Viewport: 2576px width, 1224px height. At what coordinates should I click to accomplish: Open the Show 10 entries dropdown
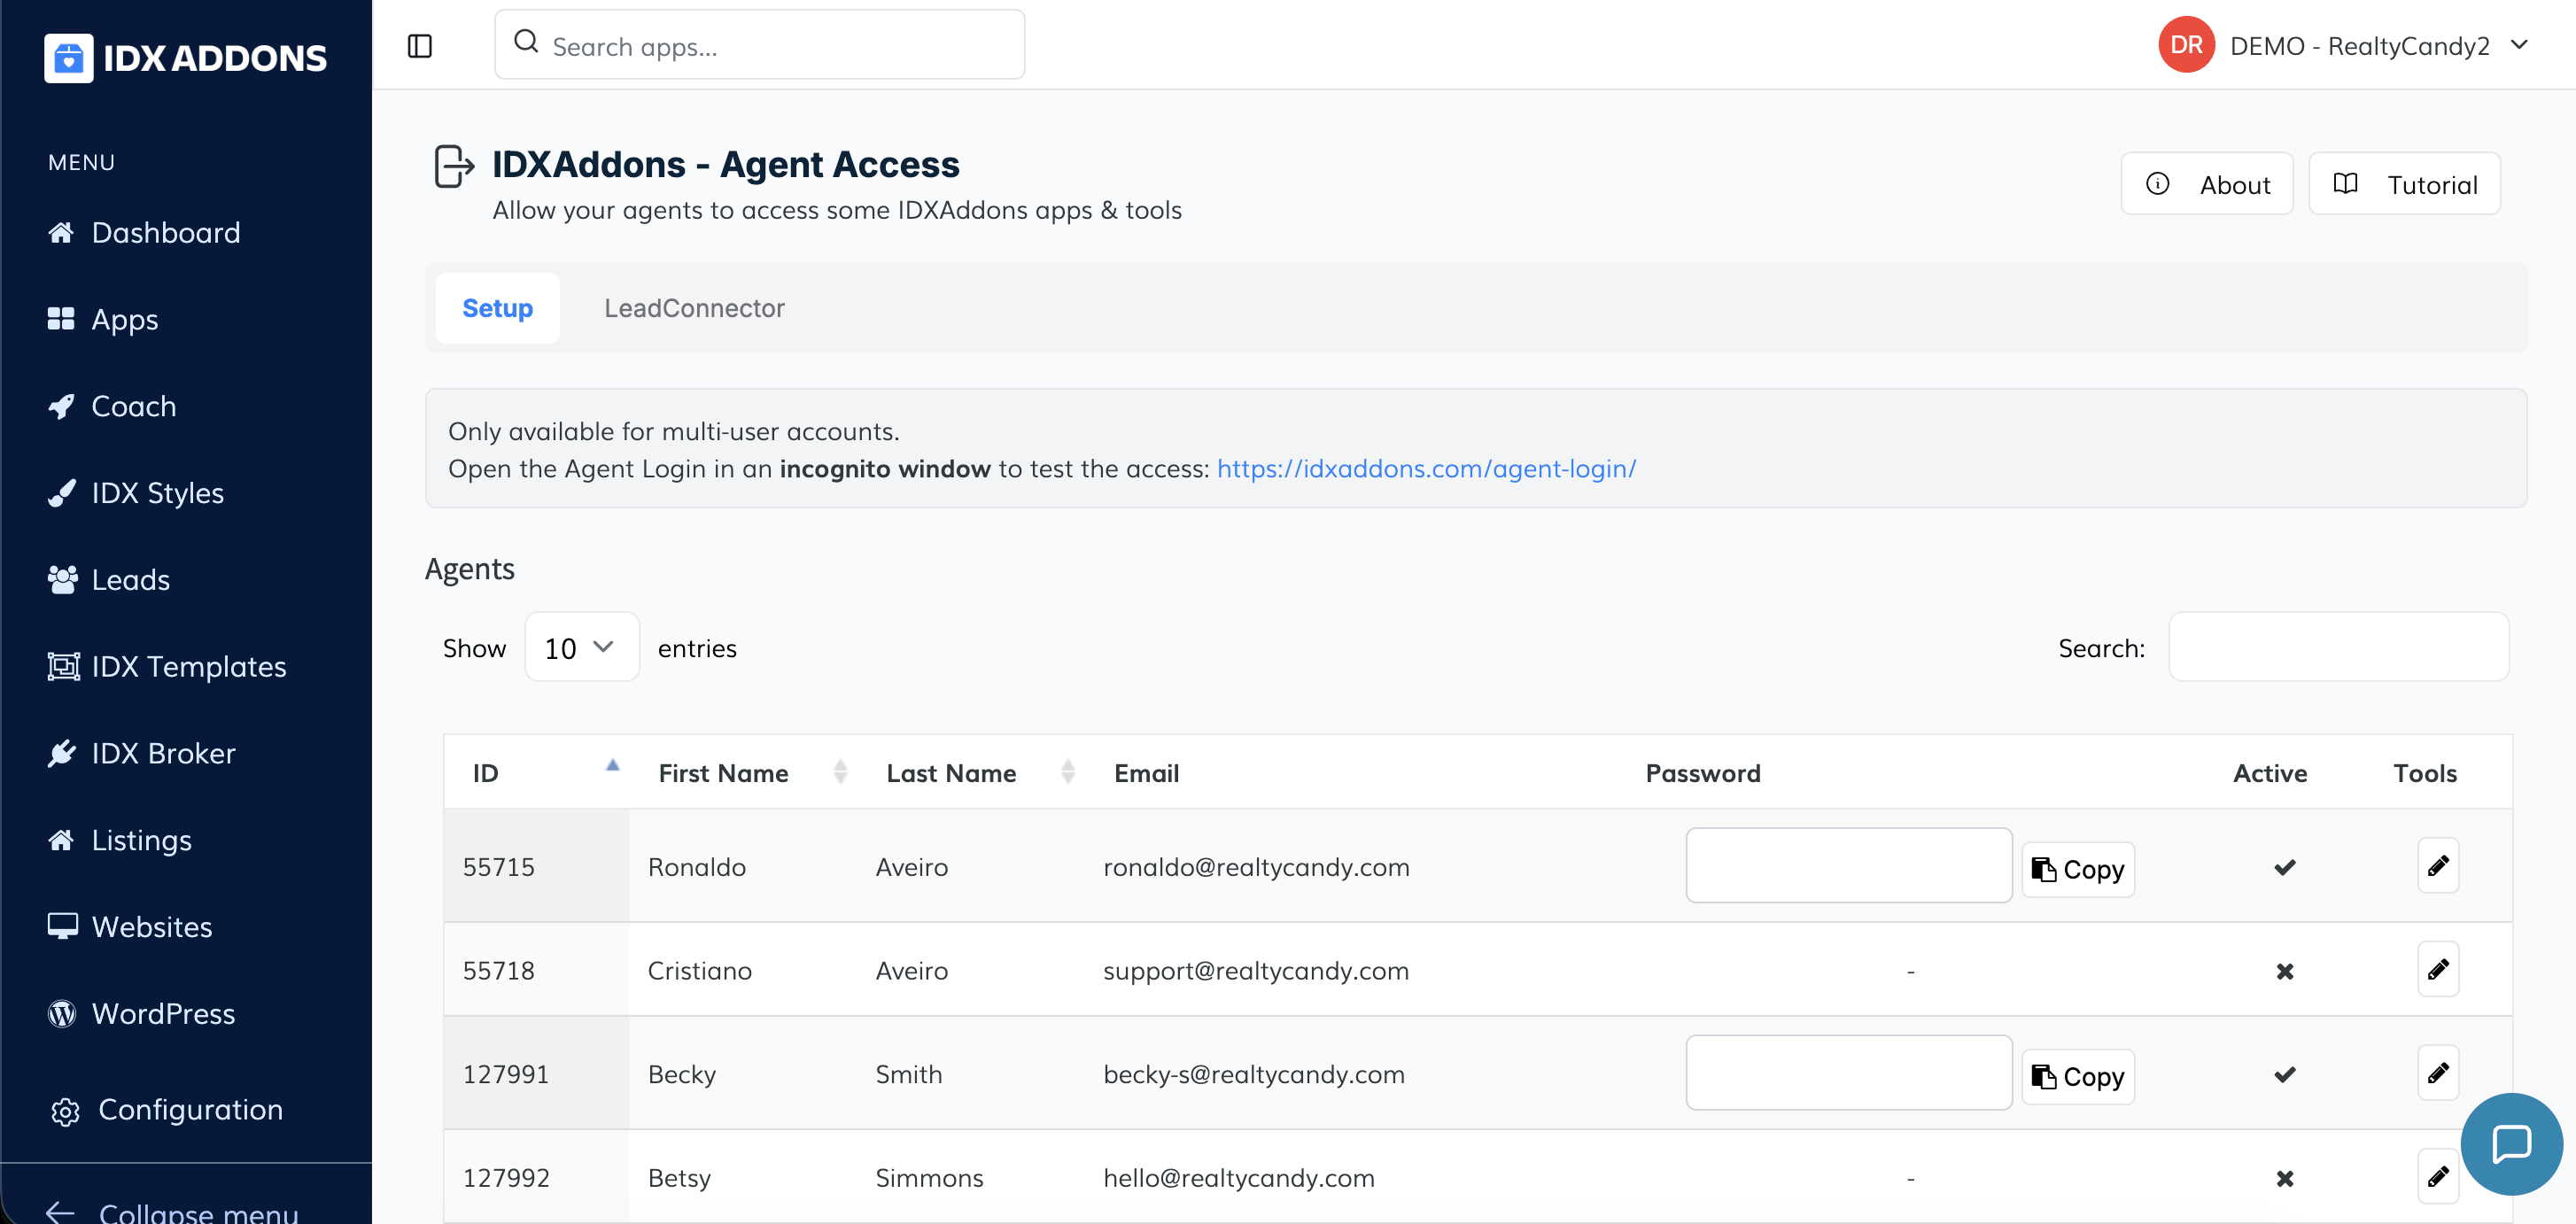581,648
